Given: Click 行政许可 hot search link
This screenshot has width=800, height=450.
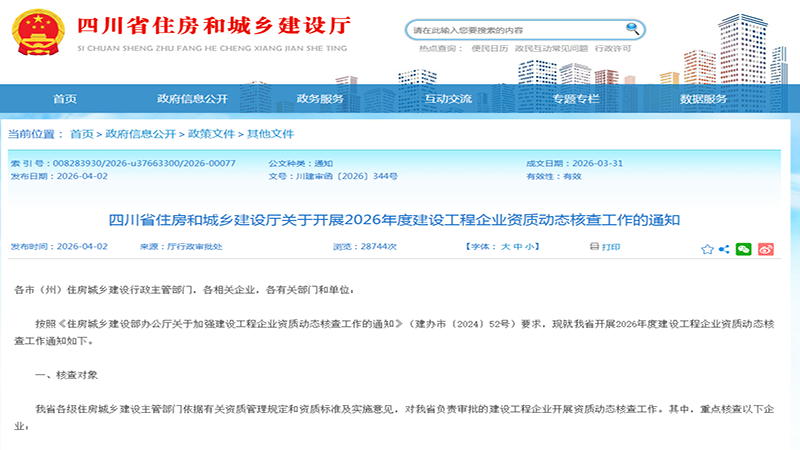Looking at the screenshot, I should click(613, 48).
